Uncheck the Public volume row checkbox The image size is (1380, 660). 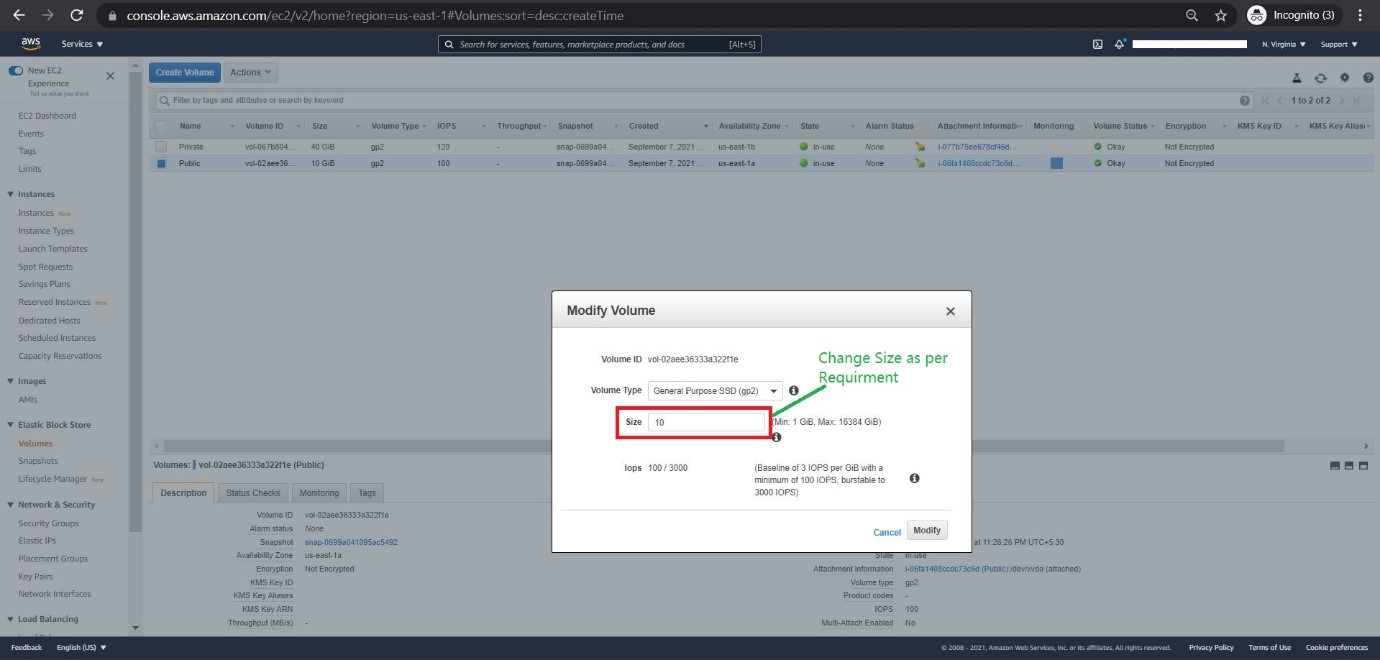[161, 163]
